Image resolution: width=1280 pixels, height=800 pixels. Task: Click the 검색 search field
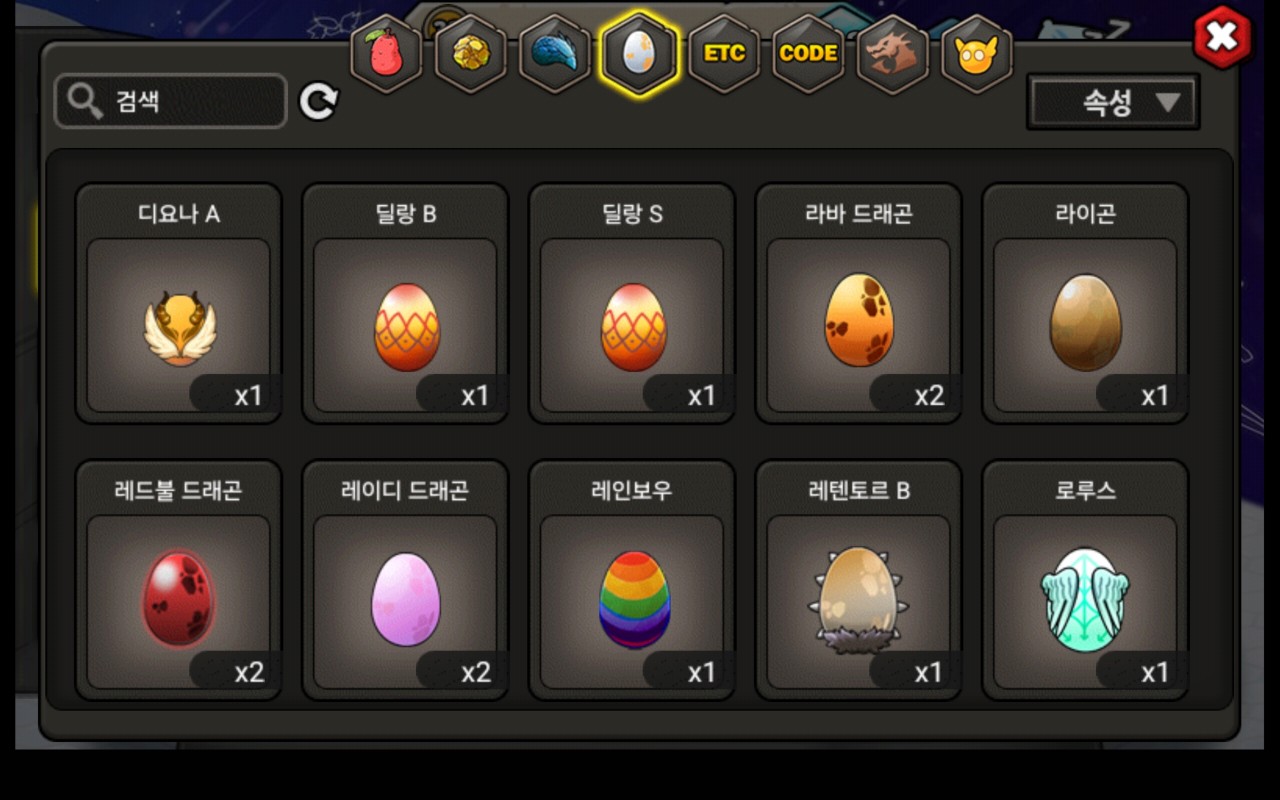tap(171, 101)
